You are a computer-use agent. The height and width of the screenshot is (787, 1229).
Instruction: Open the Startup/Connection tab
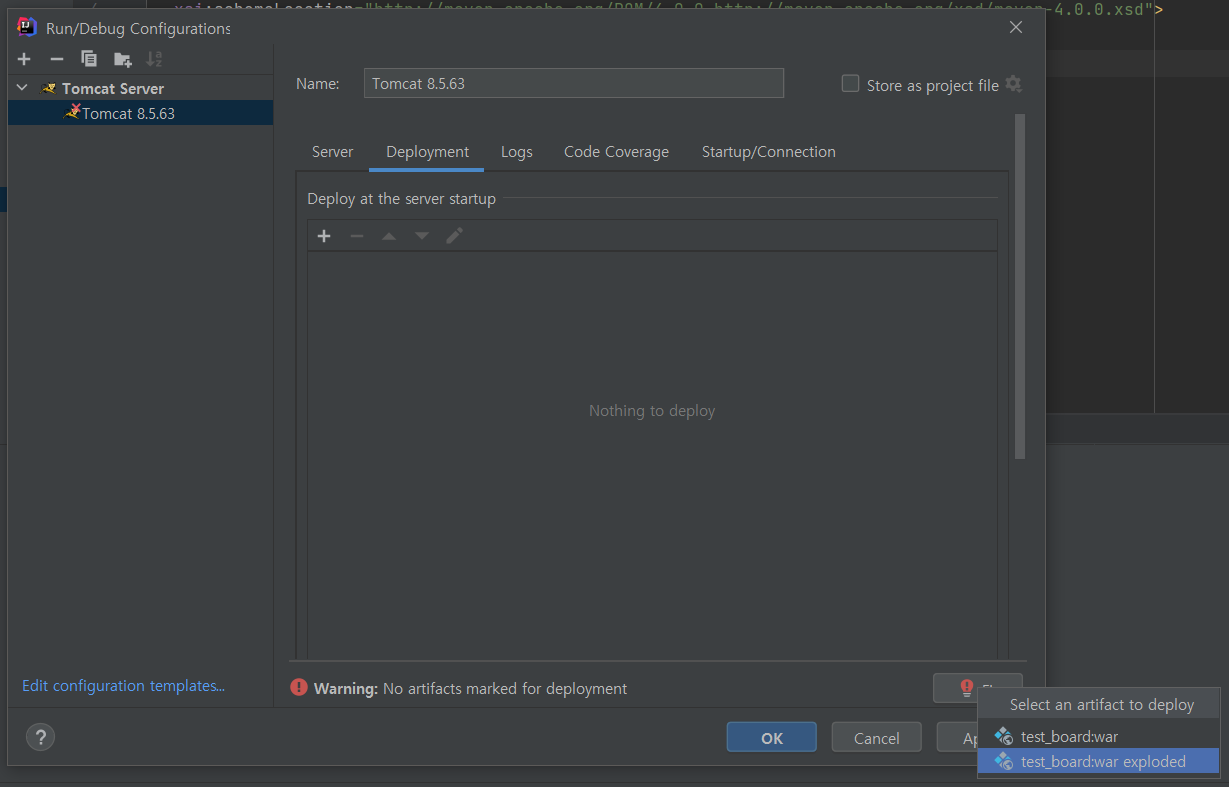click(x=768, y=152)
